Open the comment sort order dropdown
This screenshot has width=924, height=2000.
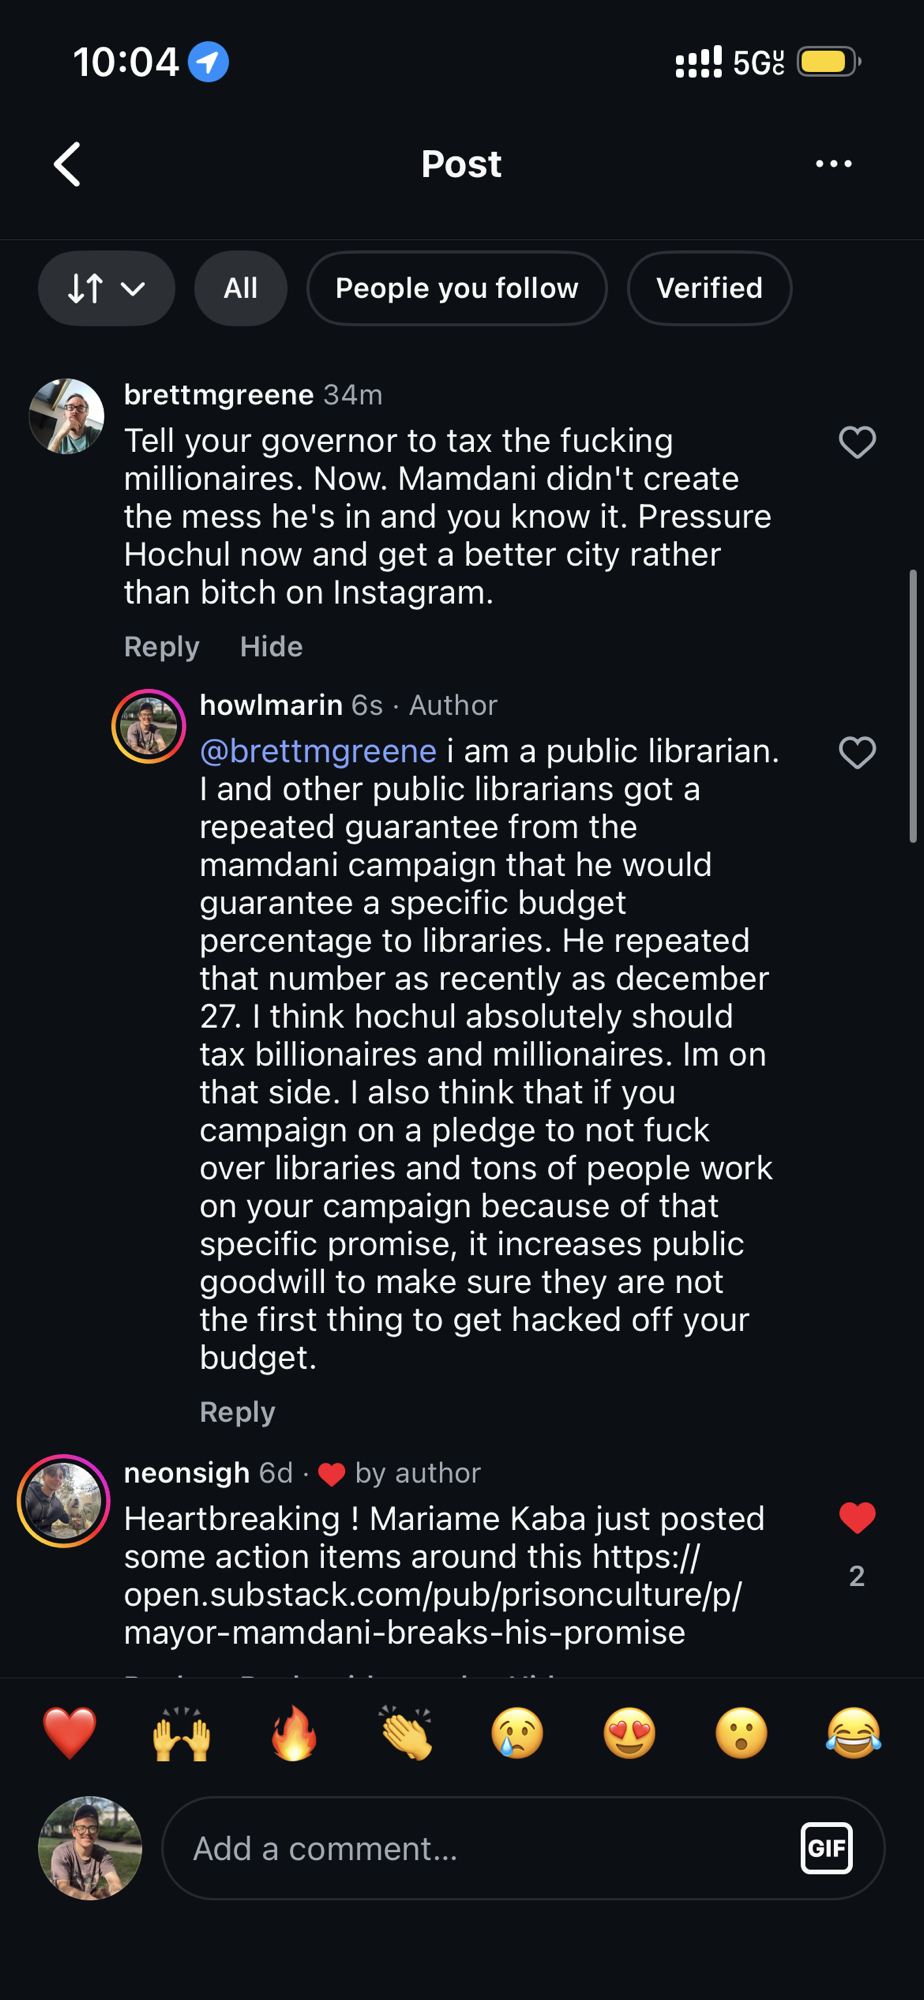pos(106,289)
